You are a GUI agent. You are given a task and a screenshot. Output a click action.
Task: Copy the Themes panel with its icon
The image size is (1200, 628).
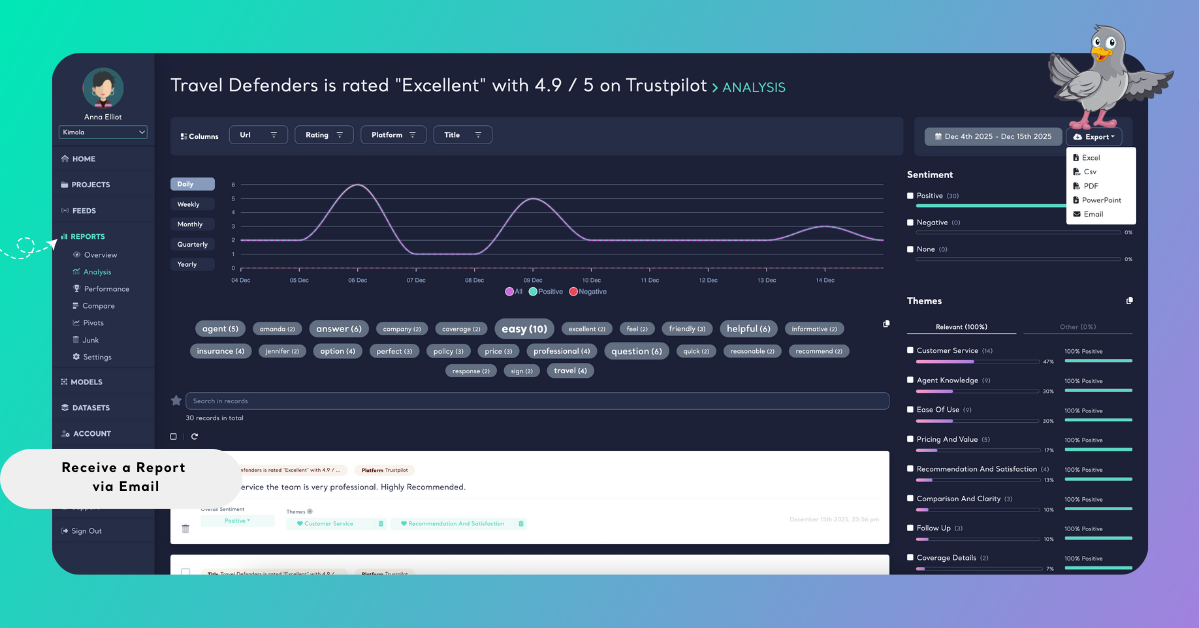click(1129, 300)
